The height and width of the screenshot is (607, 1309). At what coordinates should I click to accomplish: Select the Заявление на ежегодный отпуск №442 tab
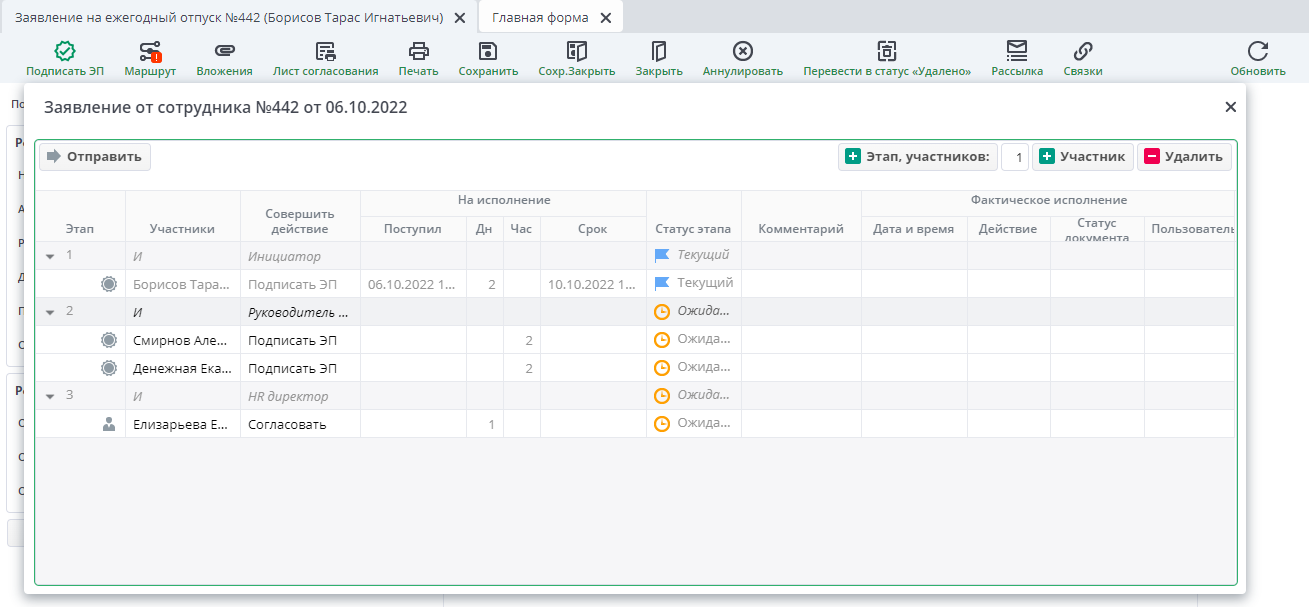coord(228,18)
